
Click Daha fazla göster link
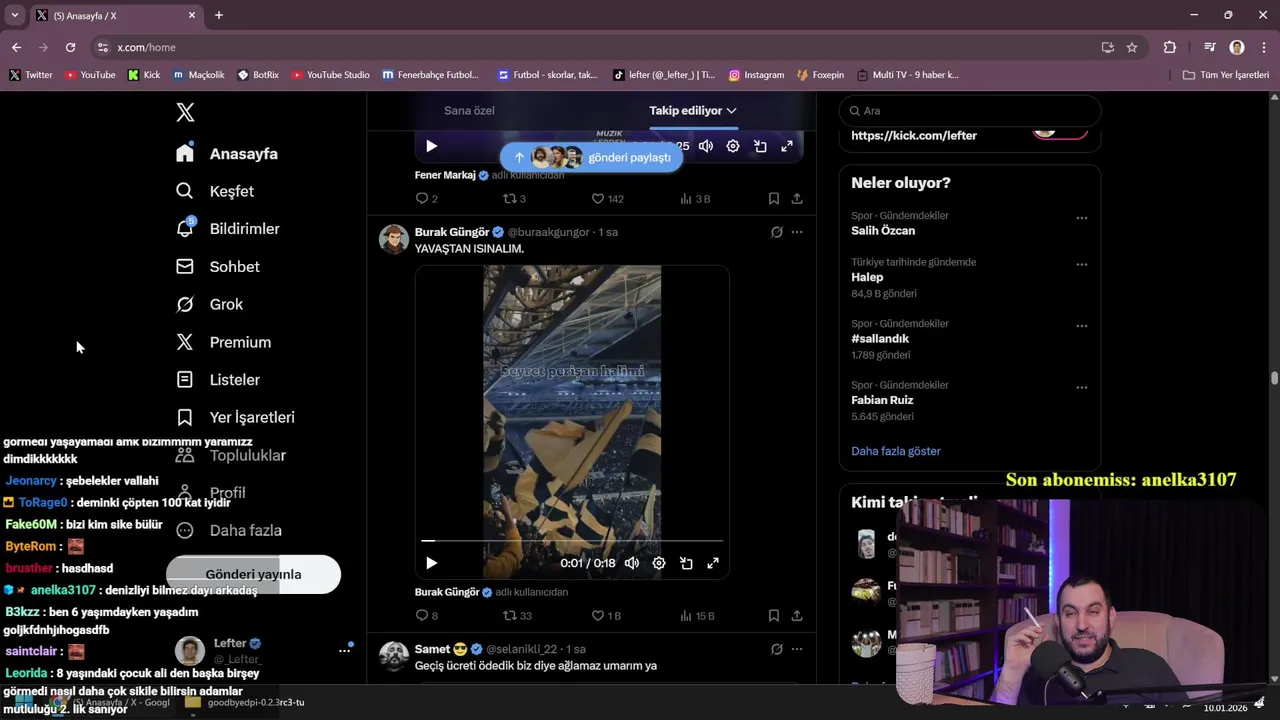pos(896,451)
